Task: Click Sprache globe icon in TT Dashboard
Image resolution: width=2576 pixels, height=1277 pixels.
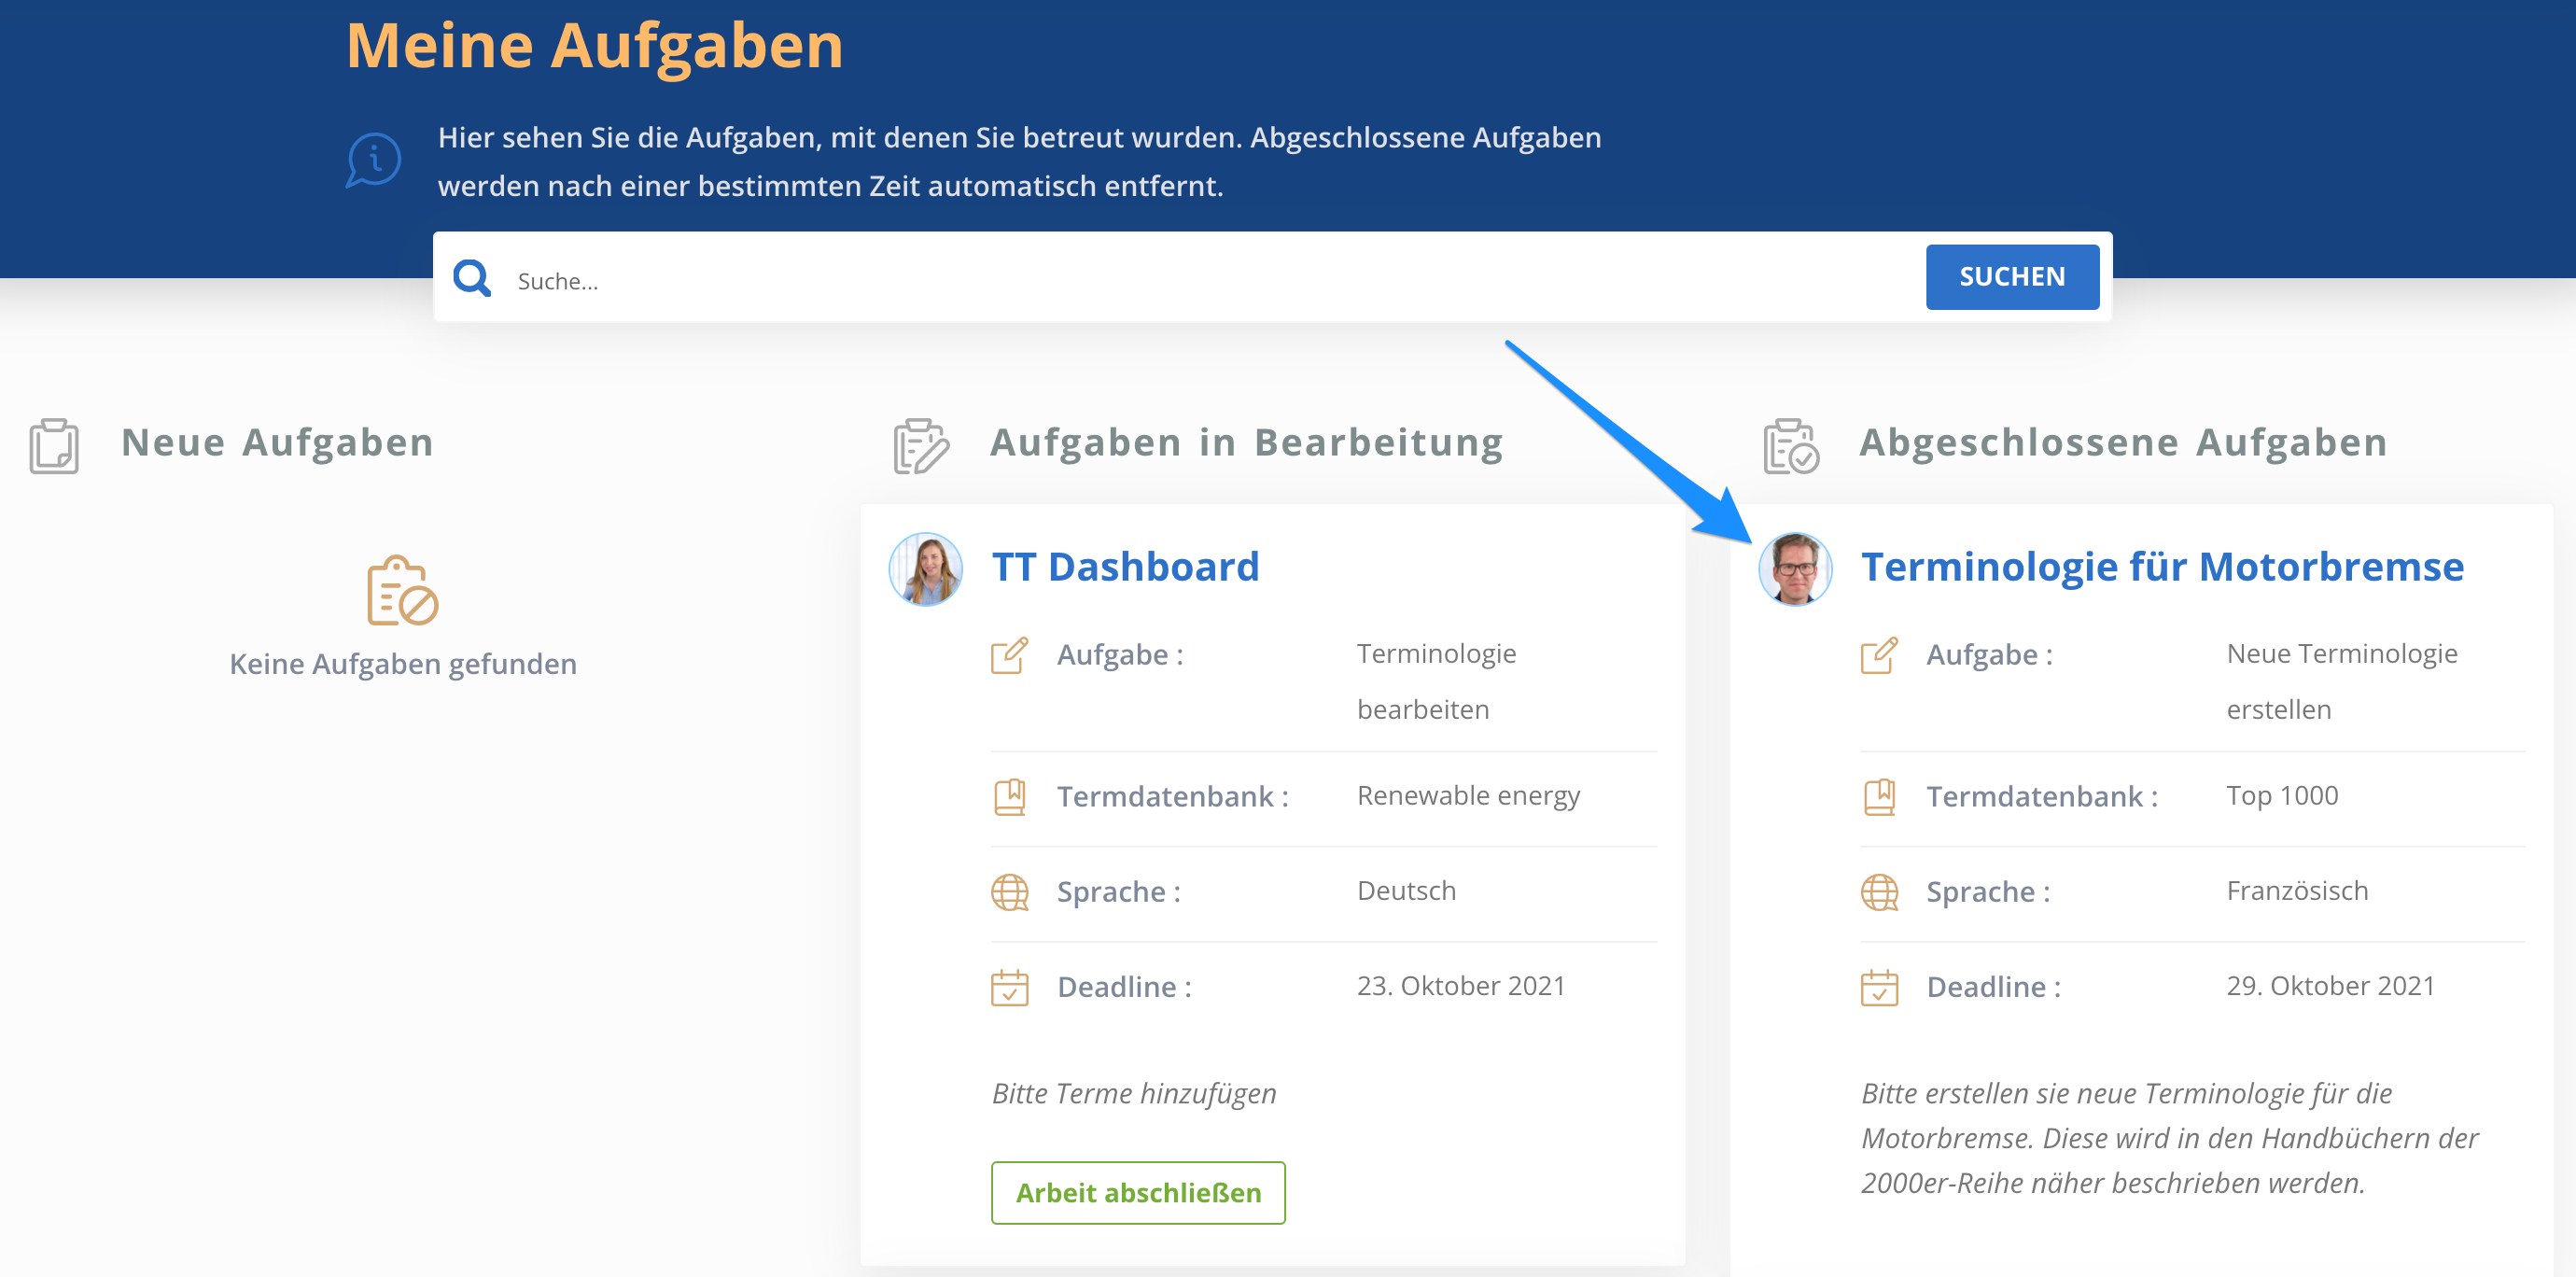Action: 1009,892
